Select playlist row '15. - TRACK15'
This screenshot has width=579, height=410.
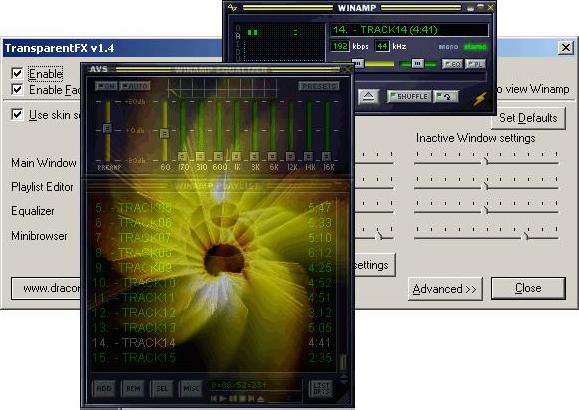click(x=213, y=358)
